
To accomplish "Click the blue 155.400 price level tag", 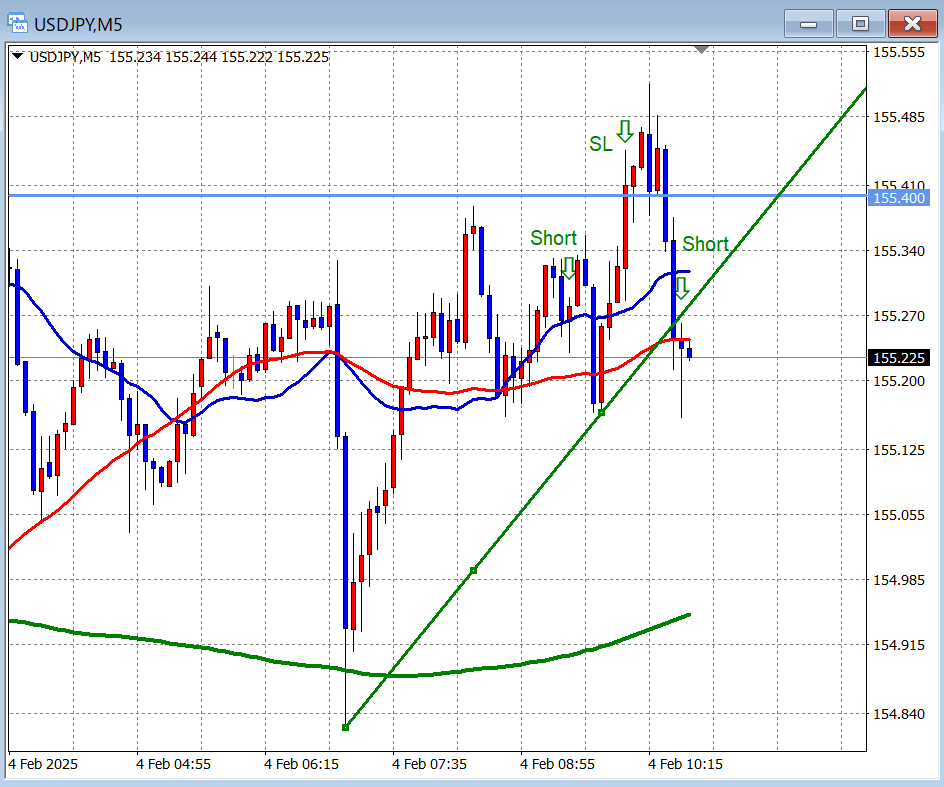I will tap(899, 198).
